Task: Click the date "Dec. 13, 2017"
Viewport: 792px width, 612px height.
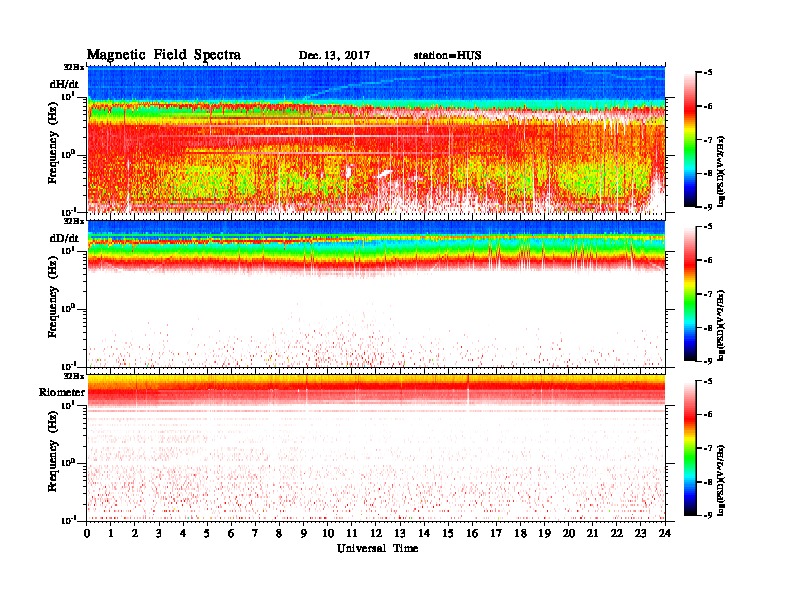Action: click(x=334, y=55)
